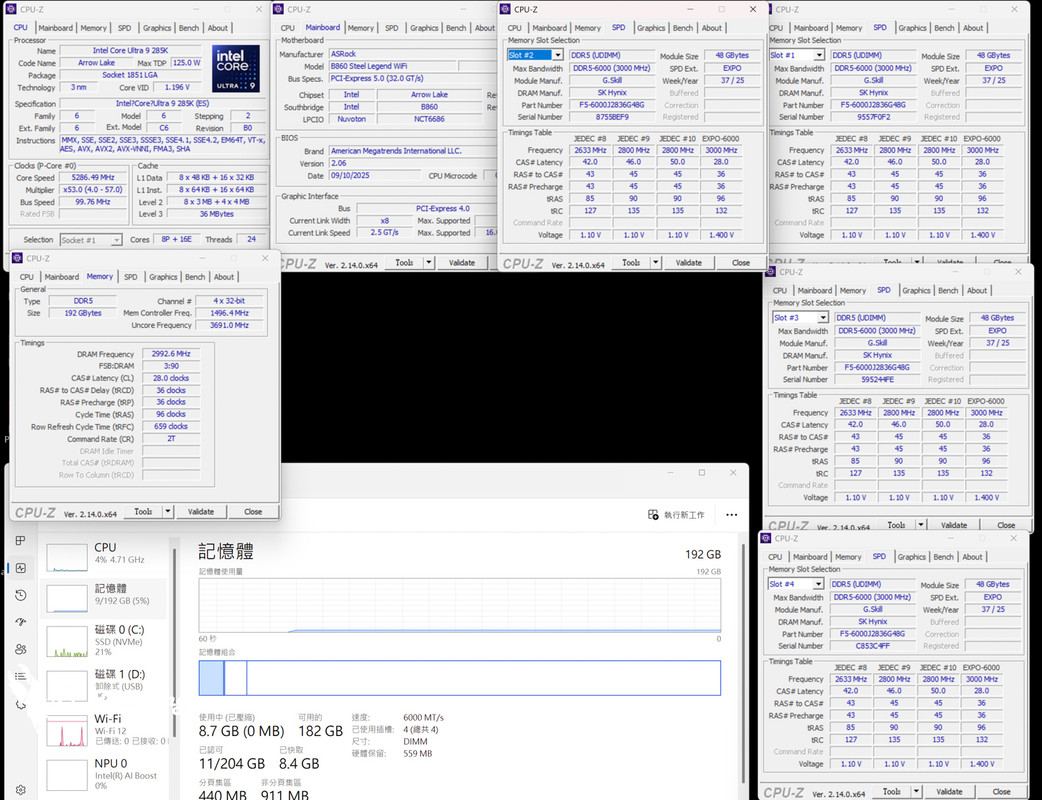The width and height of the screenshot is (1042, 800).
Task: Expand Tools arrow in Slot #4 window
Action: tap(916, 791)
